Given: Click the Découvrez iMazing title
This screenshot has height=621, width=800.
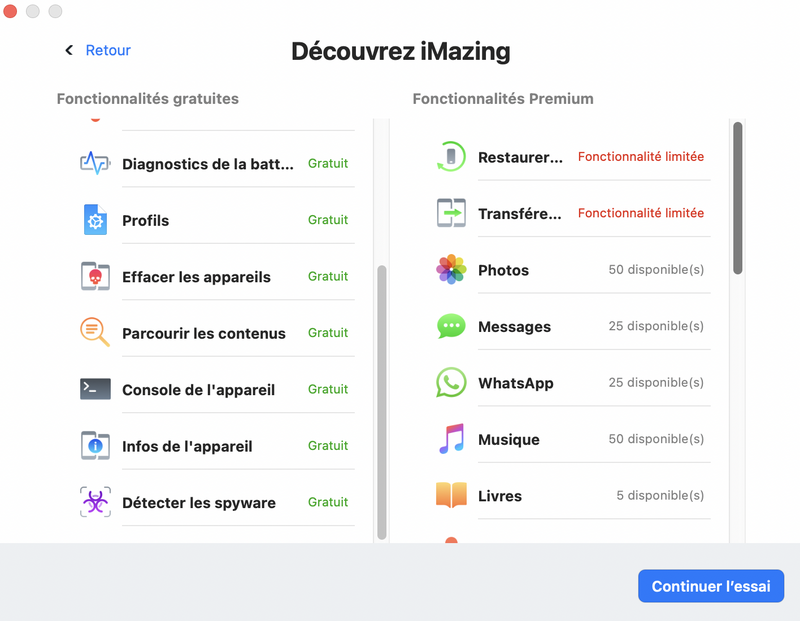Looking at the screenshot, I should (x=401, y=52).
